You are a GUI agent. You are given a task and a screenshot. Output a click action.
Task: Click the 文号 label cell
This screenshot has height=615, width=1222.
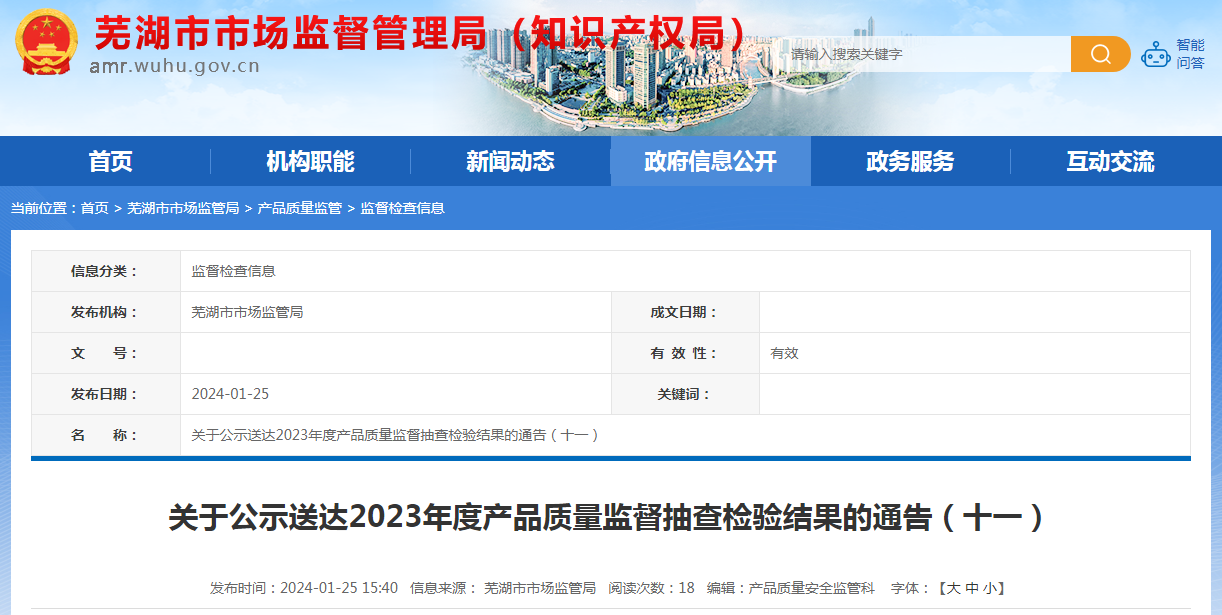click(x=105, y=353)
